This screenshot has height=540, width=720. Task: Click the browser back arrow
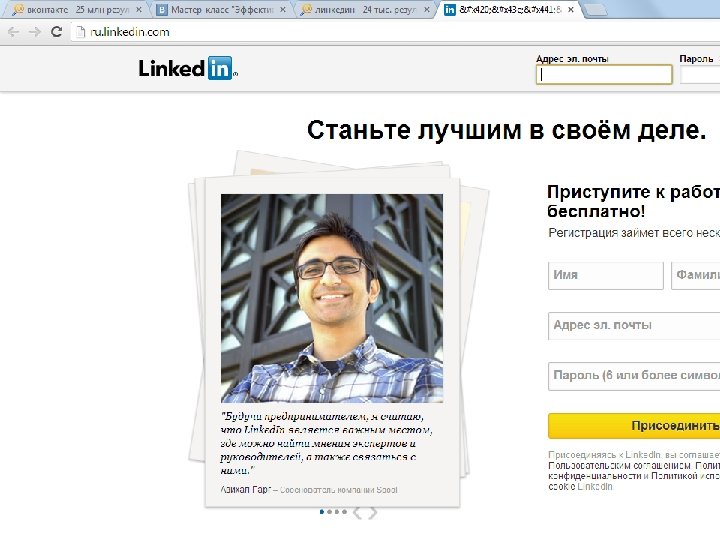coord(13,32)
